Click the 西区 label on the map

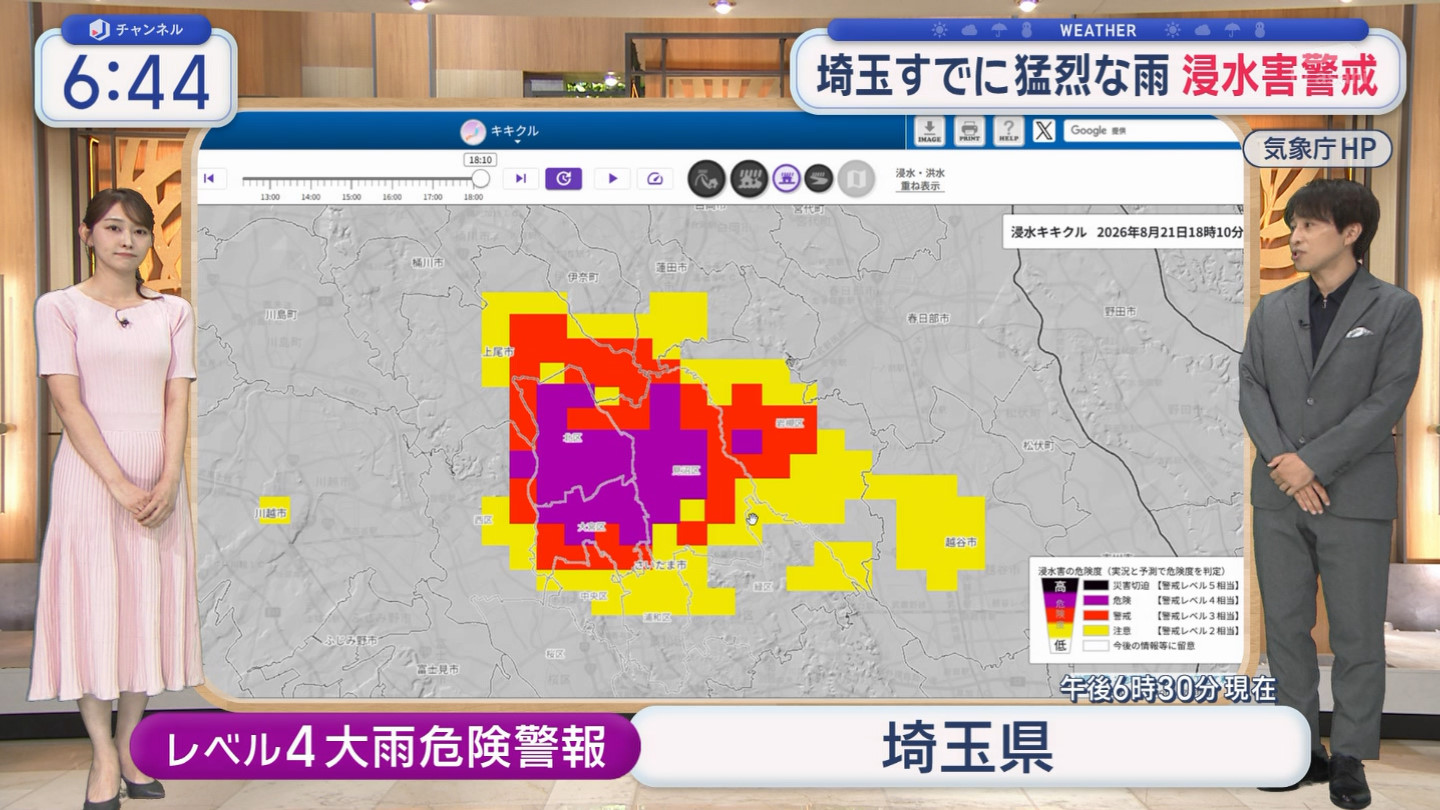[x=484, y=521]
